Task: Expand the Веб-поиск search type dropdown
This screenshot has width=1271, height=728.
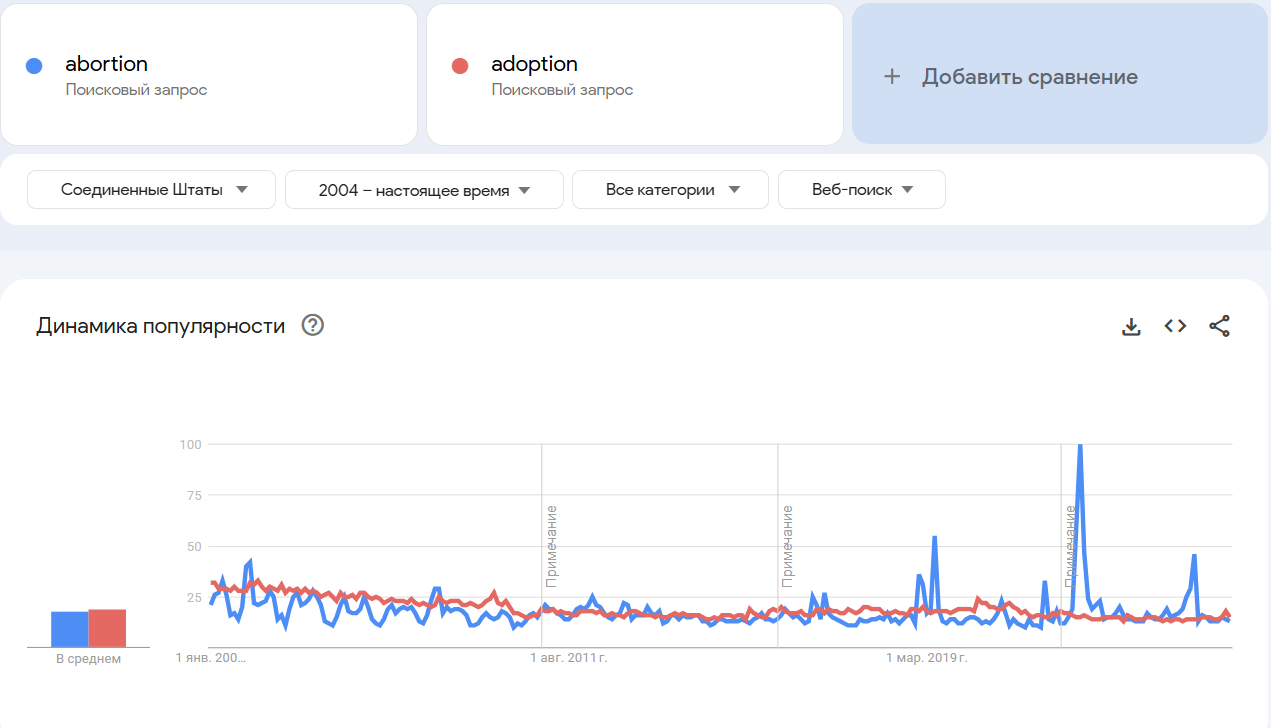Action: pyautogui.click(x=861, y=190)
